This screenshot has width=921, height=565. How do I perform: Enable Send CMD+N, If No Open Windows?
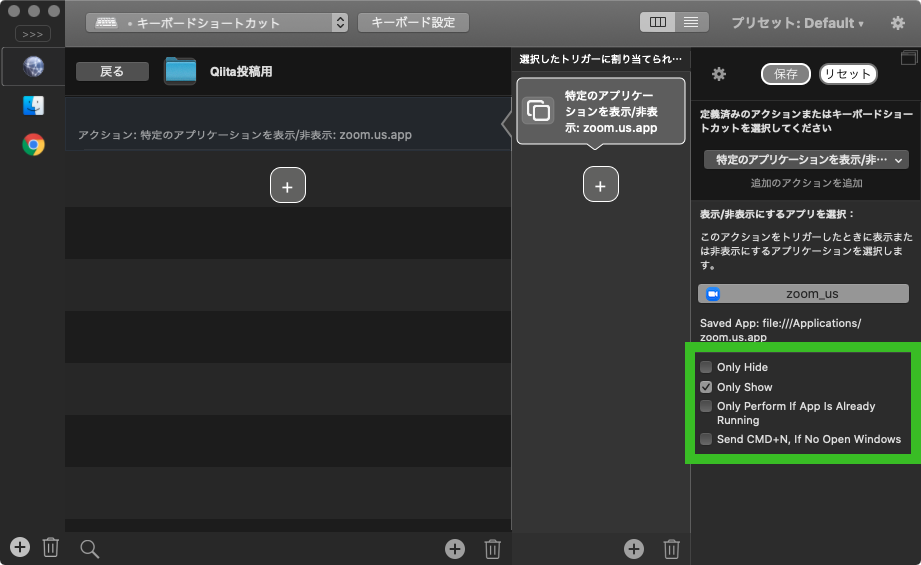tap(706, 439)
